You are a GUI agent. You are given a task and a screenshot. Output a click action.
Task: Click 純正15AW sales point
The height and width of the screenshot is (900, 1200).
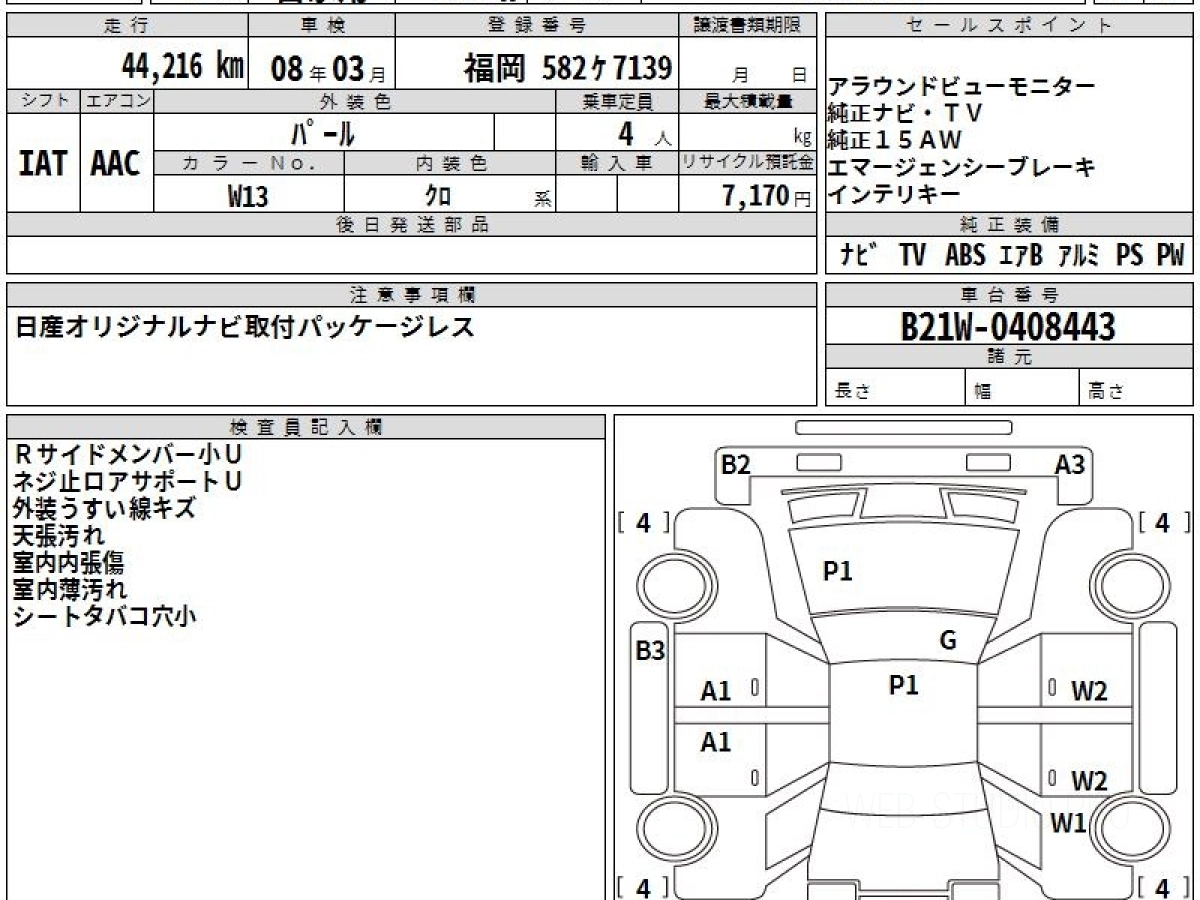893,141
